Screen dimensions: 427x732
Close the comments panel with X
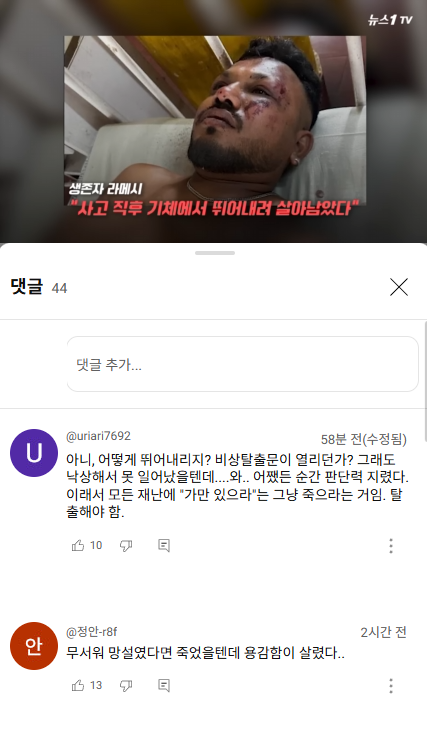point(399,287)
